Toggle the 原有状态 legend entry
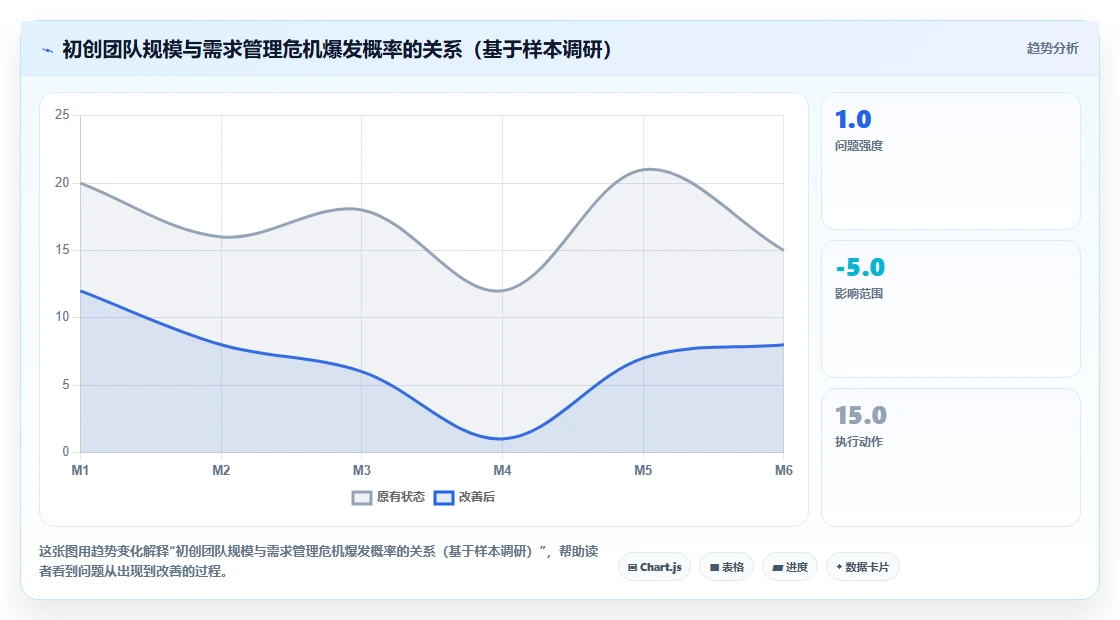Screen dimensions: 1120x620 (389, 497)
